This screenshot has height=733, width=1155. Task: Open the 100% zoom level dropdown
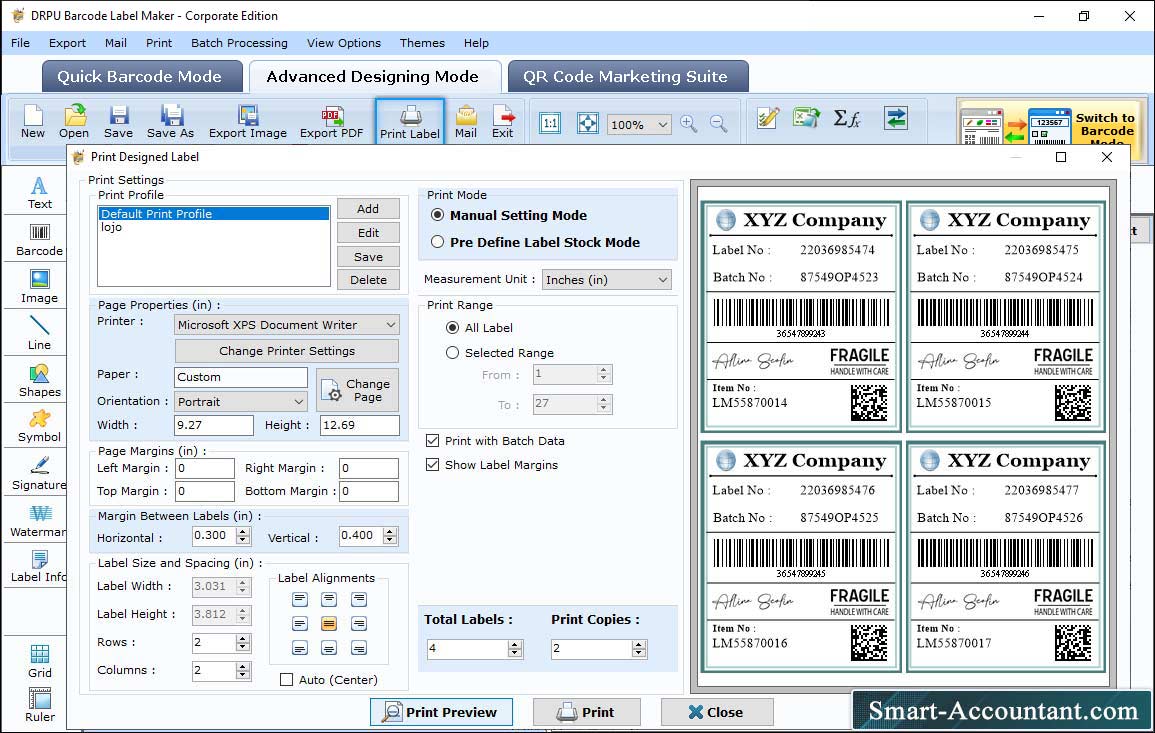[639, 124]
